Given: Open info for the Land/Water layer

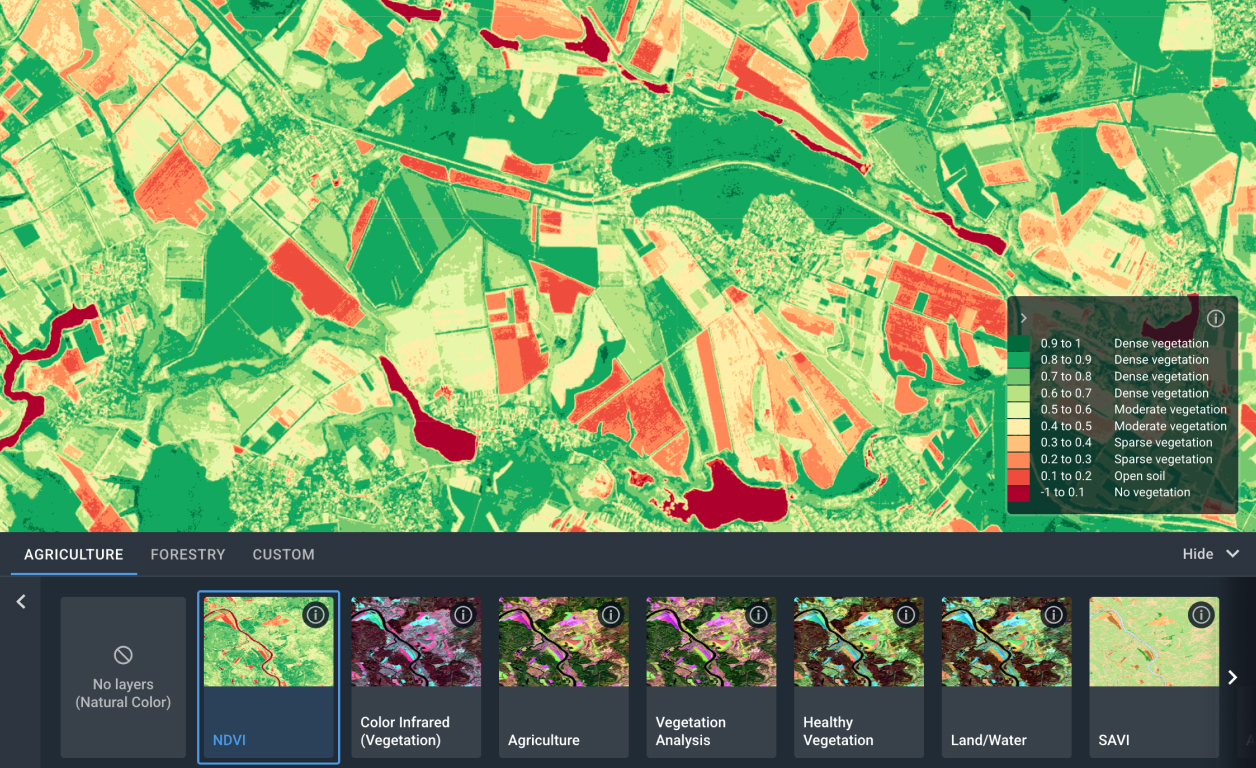Looking at the screenshot, I should [x=1053, y=614].
